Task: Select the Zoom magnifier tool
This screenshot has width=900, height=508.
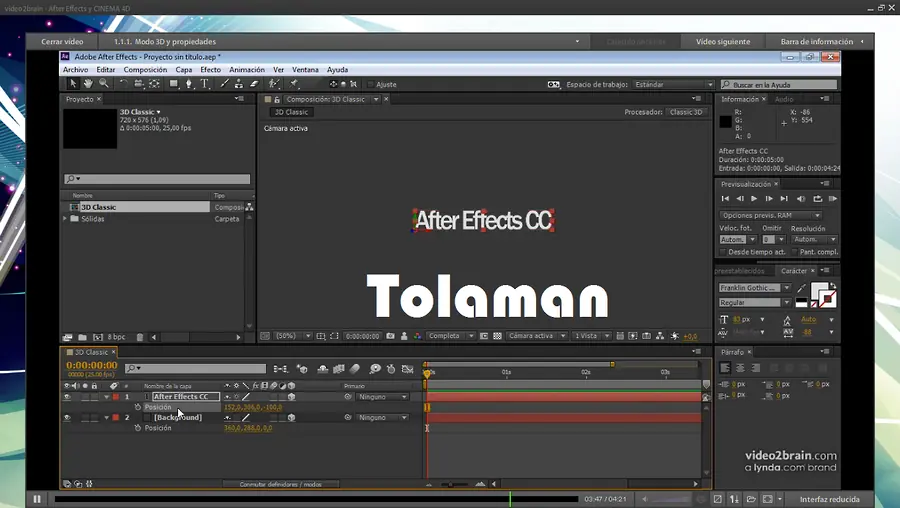Action: (104, 84)
